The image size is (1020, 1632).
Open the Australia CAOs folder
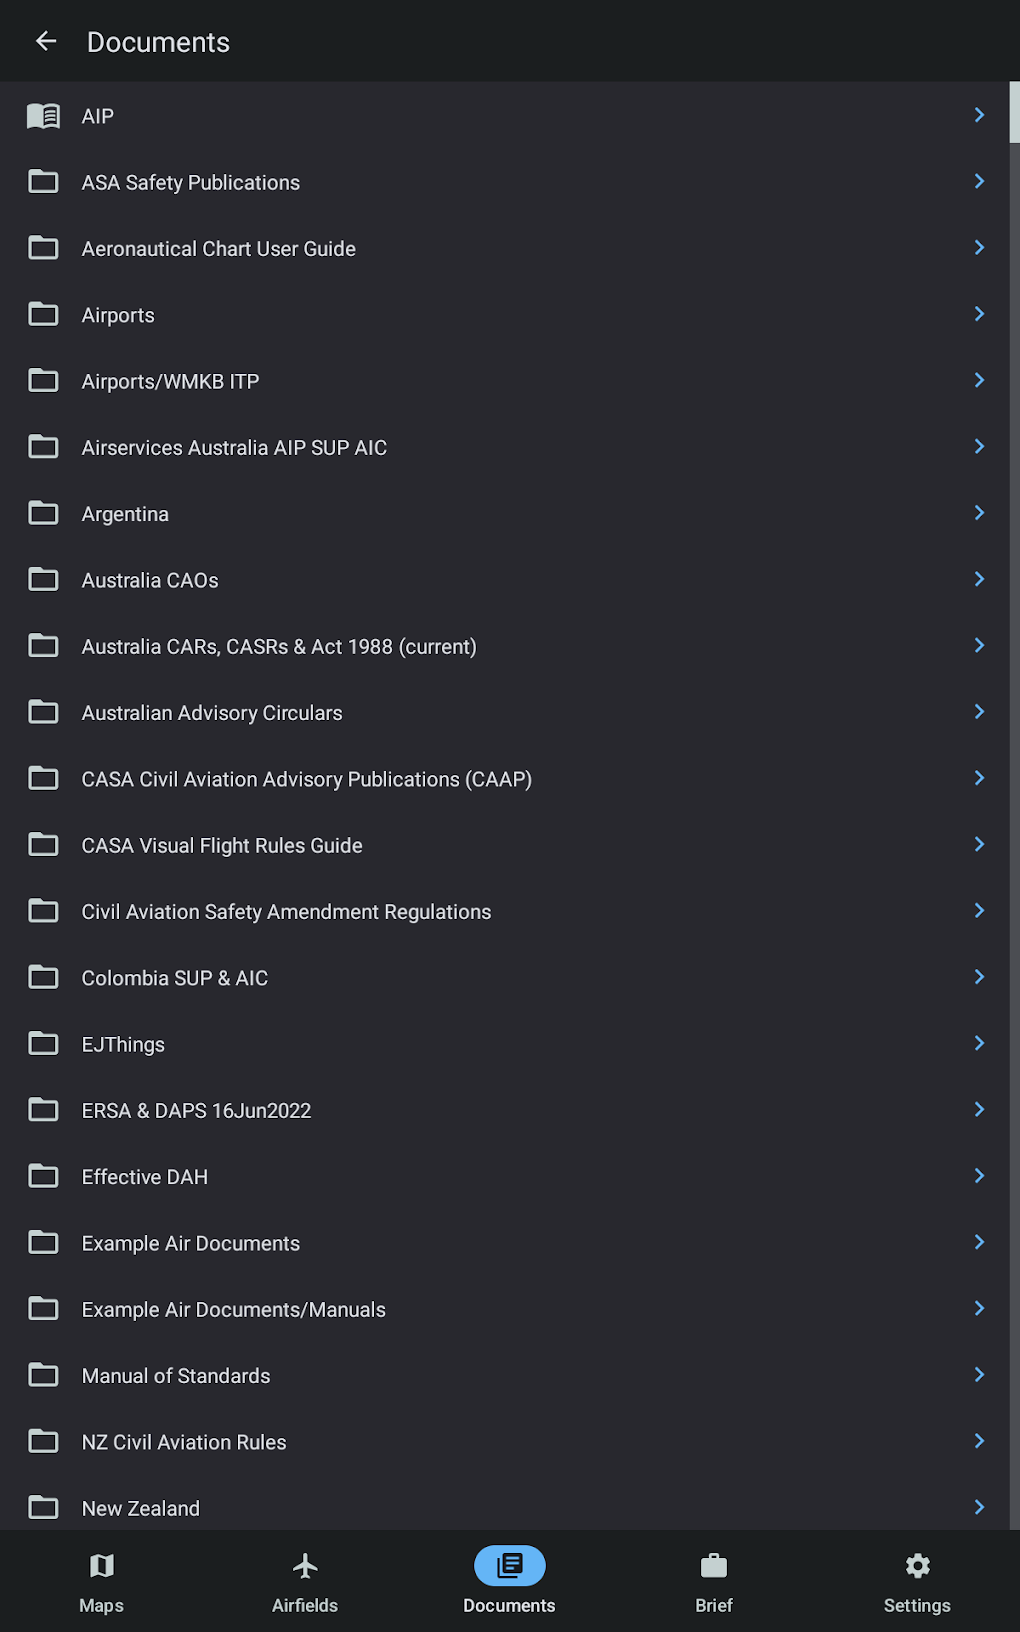(150, 581)
